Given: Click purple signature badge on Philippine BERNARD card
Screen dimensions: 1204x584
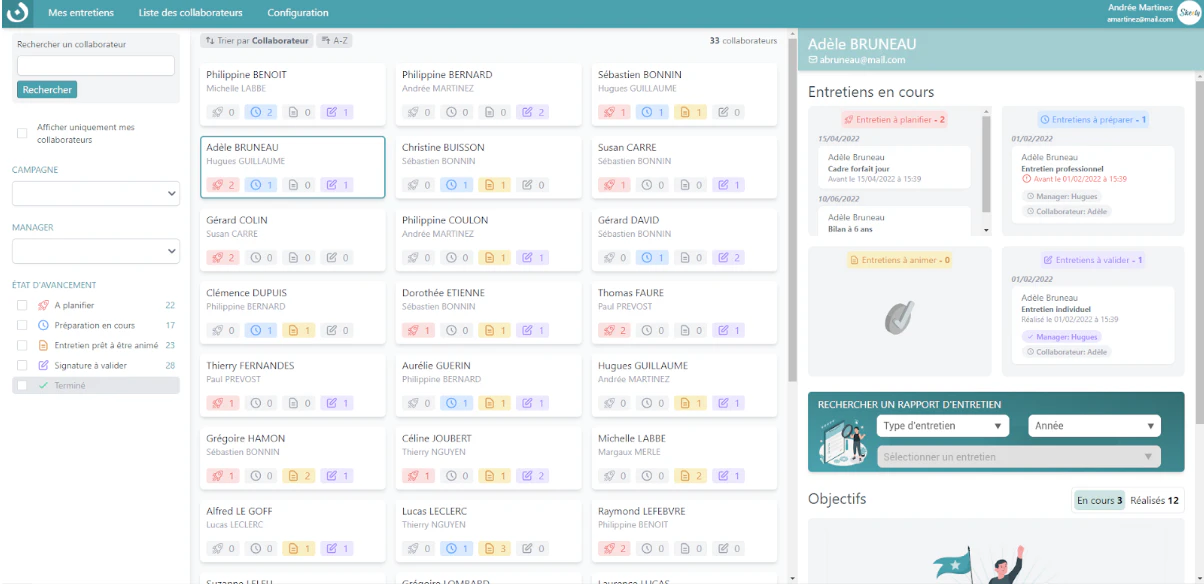Looking at the screenshot, I should tap(532, 112).
